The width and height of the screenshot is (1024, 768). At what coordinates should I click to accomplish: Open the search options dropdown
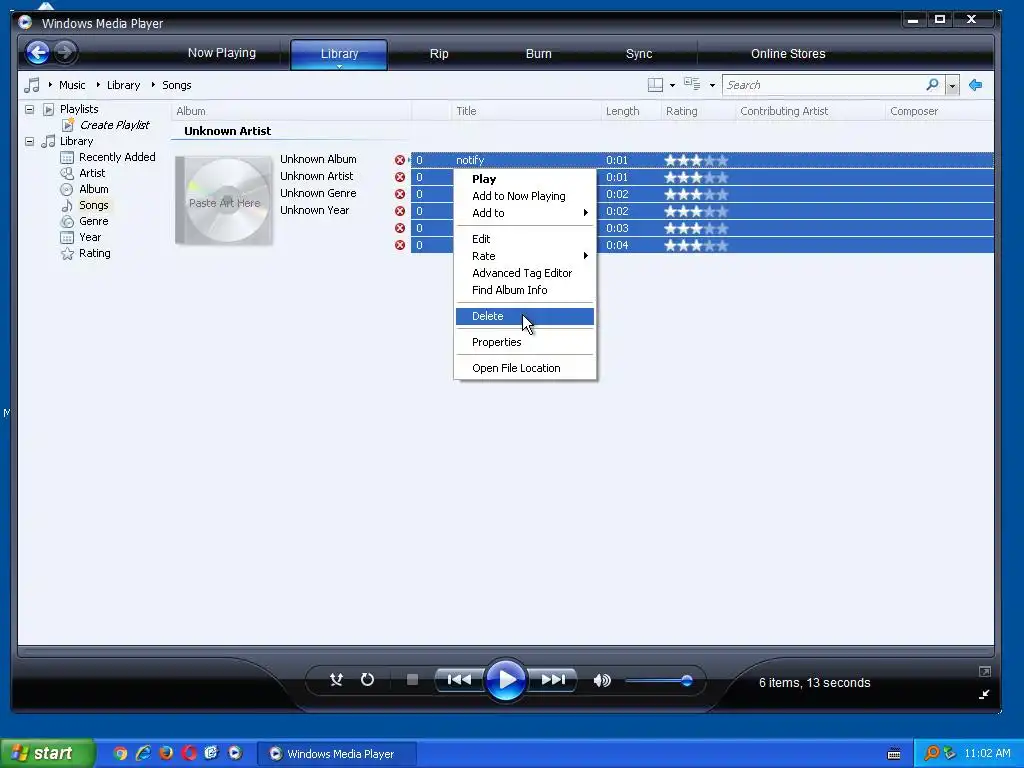pos(952,86)
